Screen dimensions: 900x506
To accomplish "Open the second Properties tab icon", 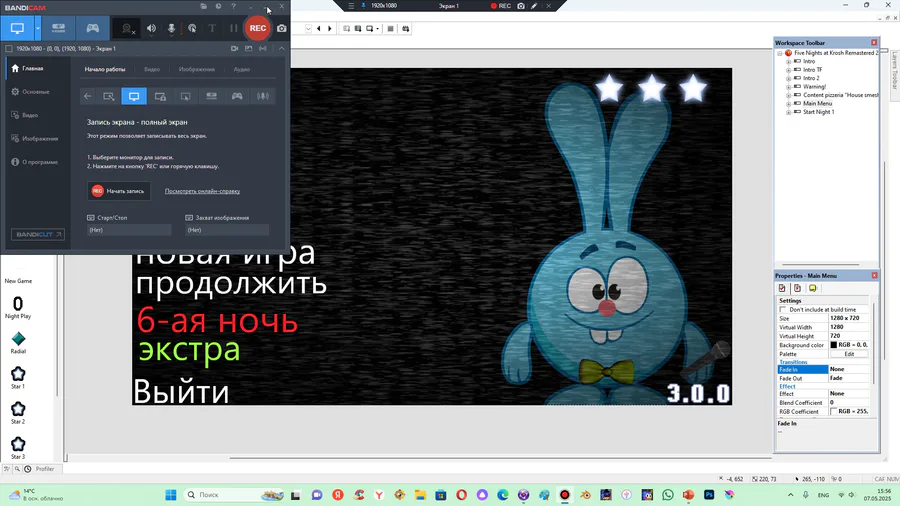I will (x=797, y=288).
